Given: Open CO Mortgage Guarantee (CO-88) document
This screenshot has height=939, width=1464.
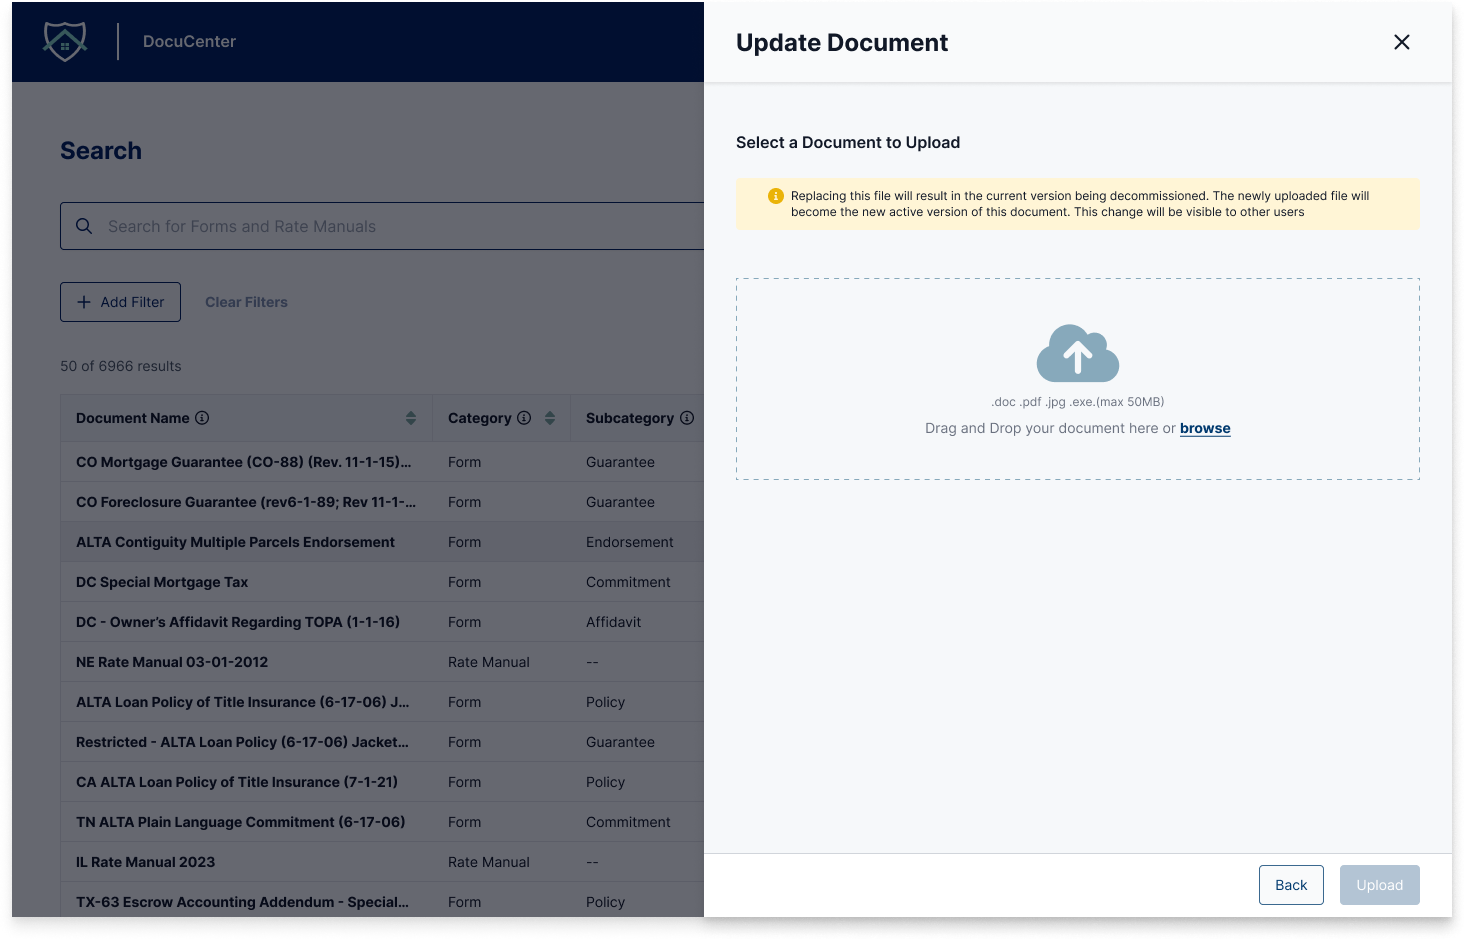Looking at the screenshot, I should (x=244, y=462).
